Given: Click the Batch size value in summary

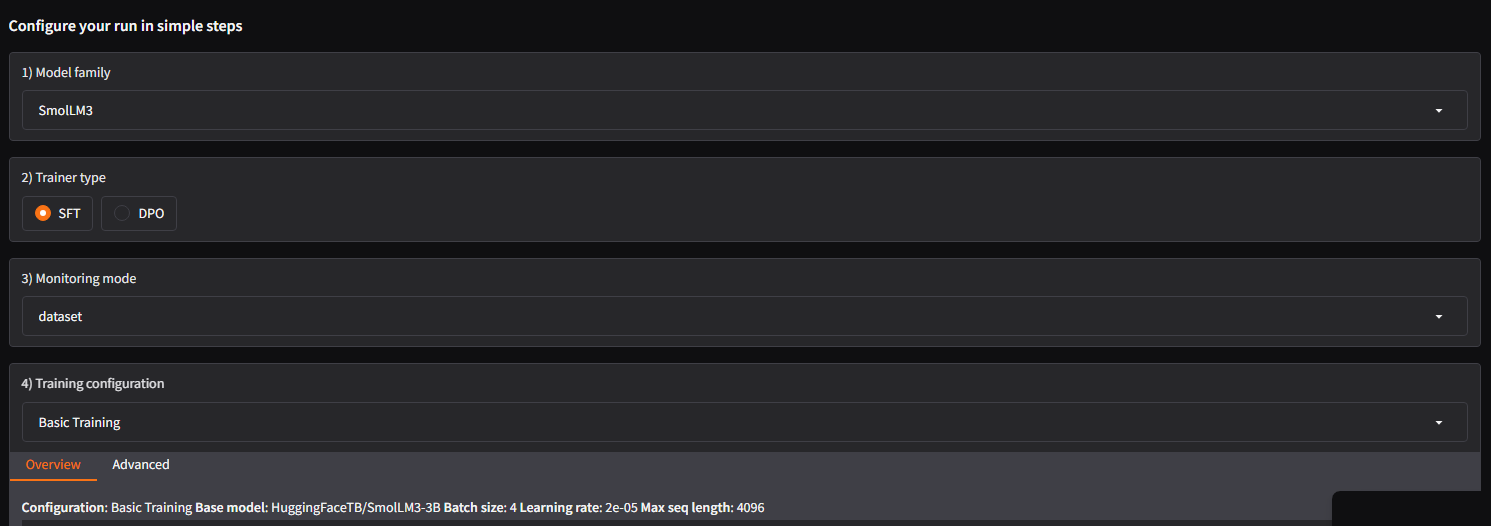Looking at the screenshot, I should [513, 508].
